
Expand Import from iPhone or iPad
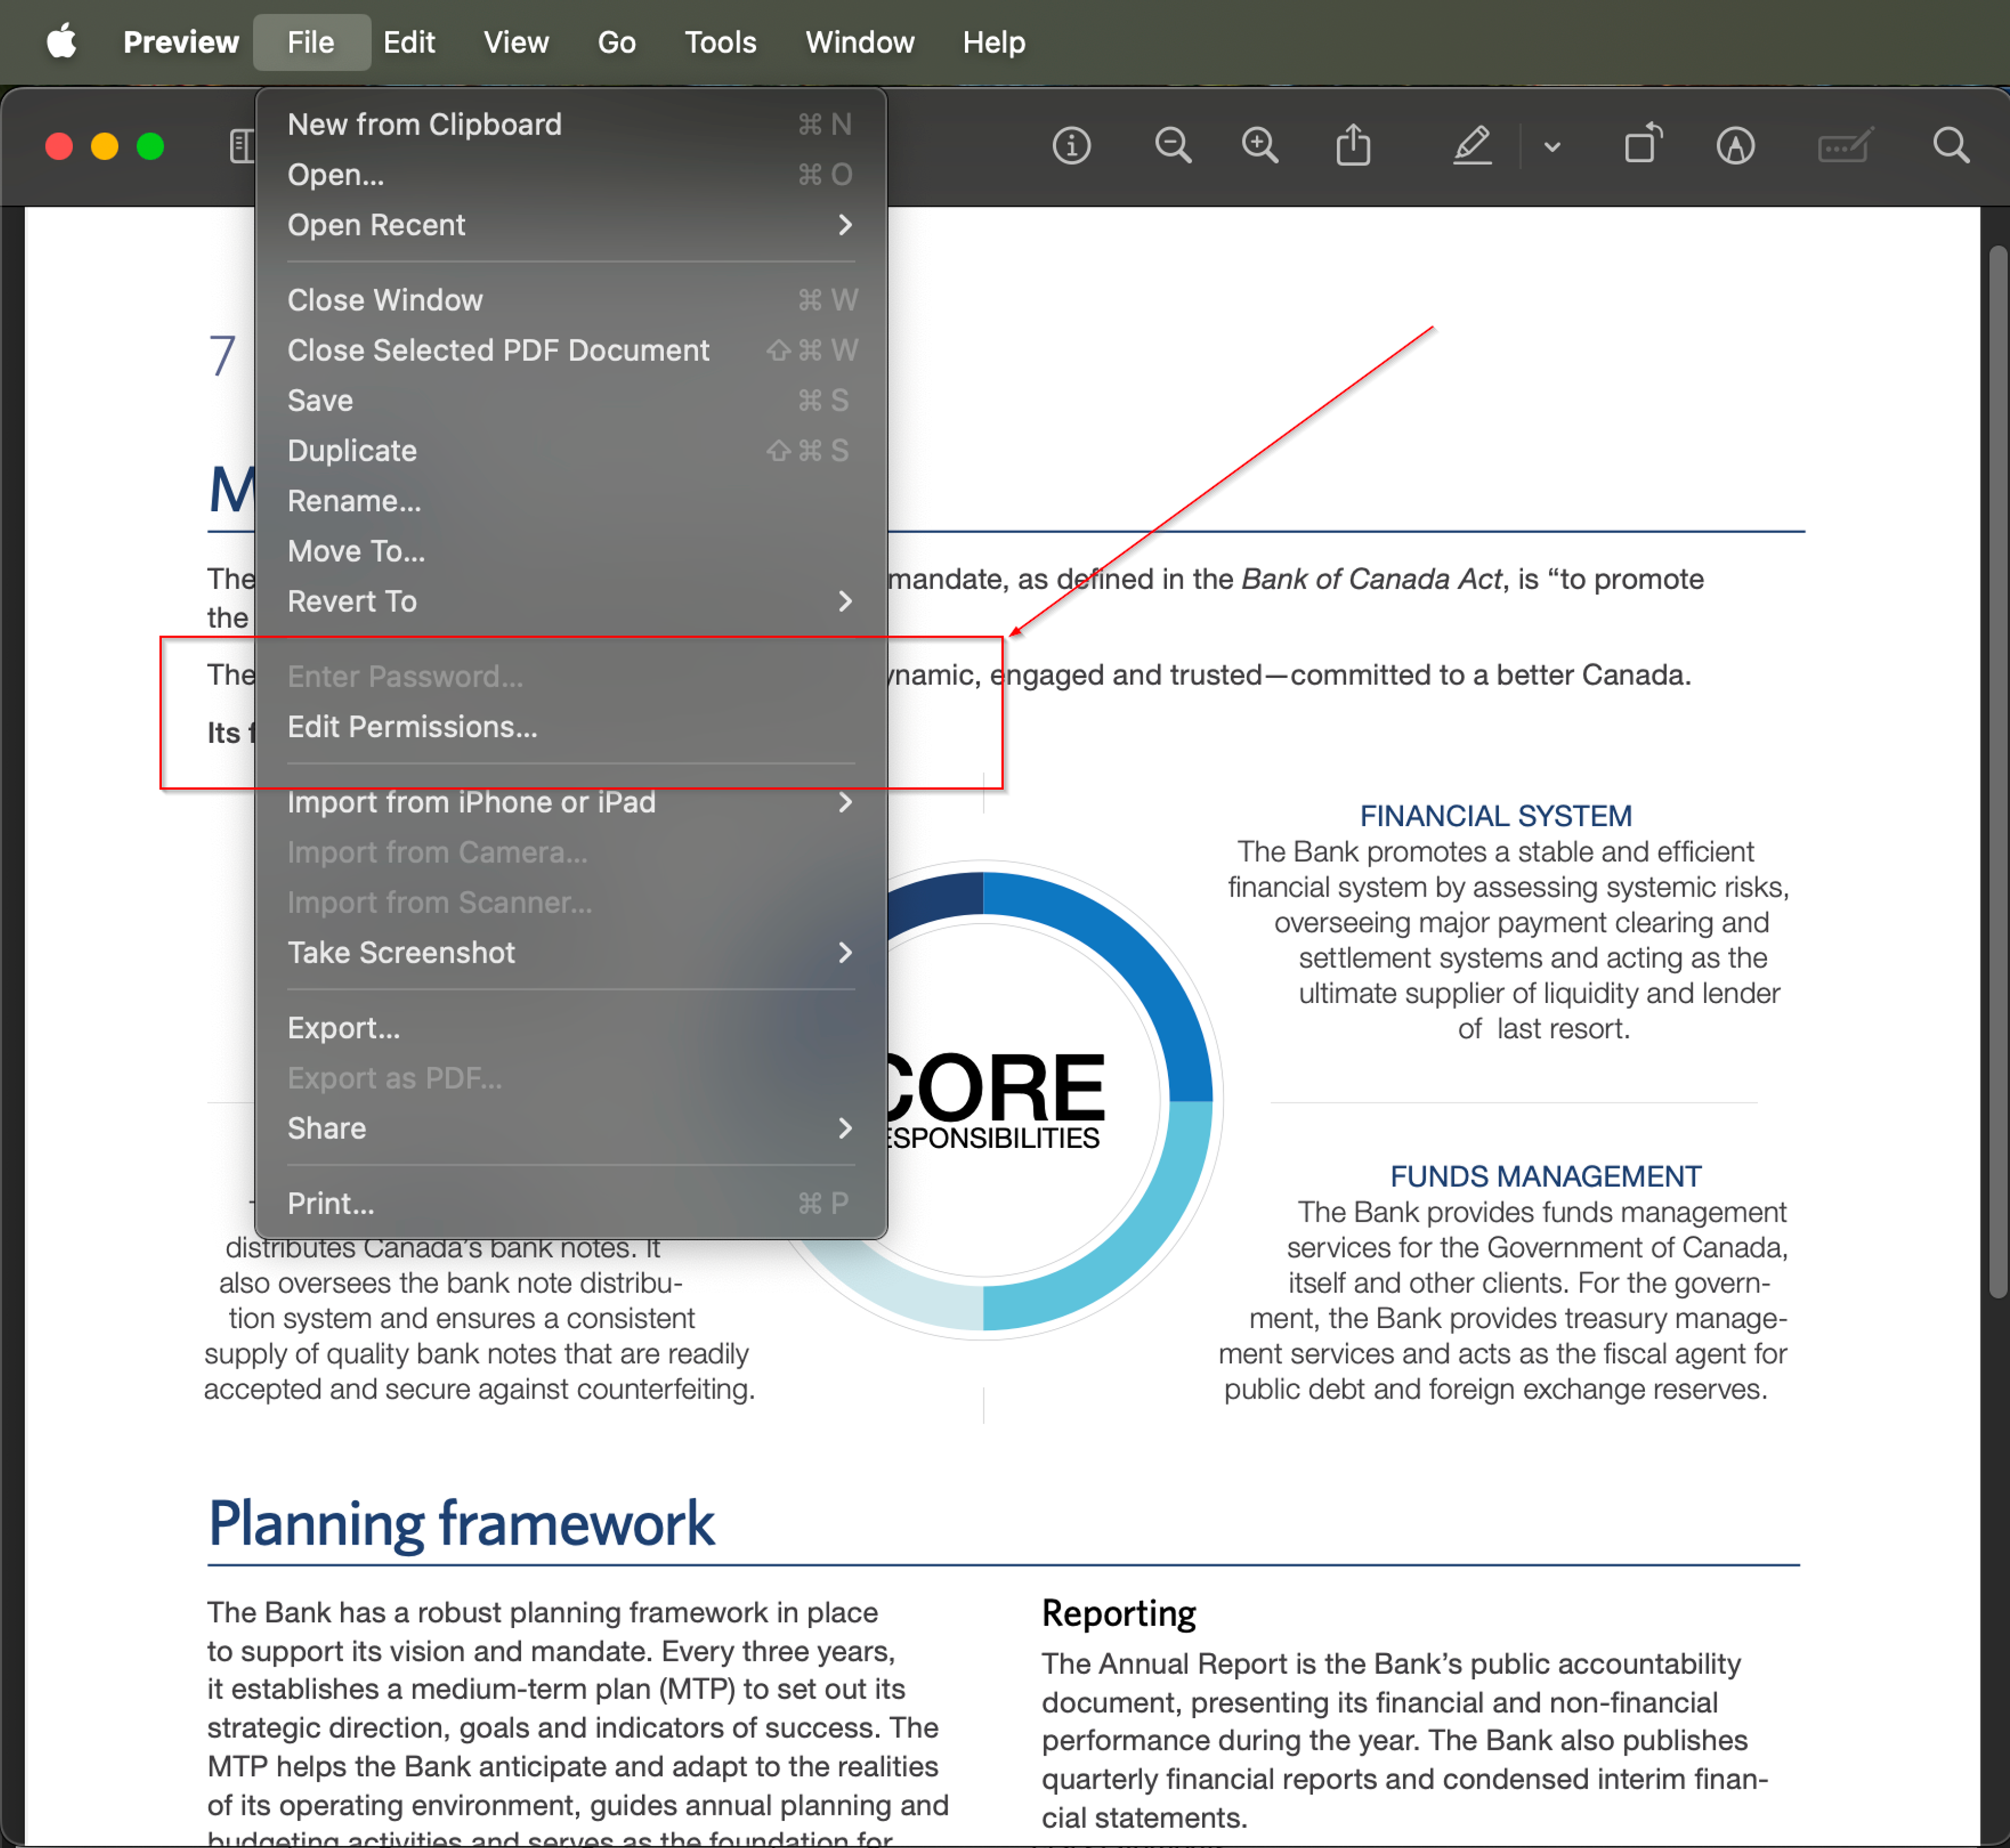tap(571, 802)
